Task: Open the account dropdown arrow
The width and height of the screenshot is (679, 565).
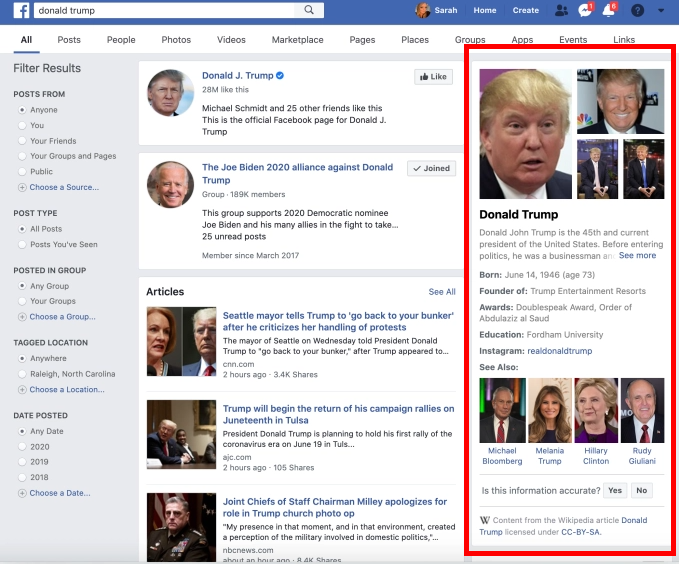Action: tap(661, 10)
